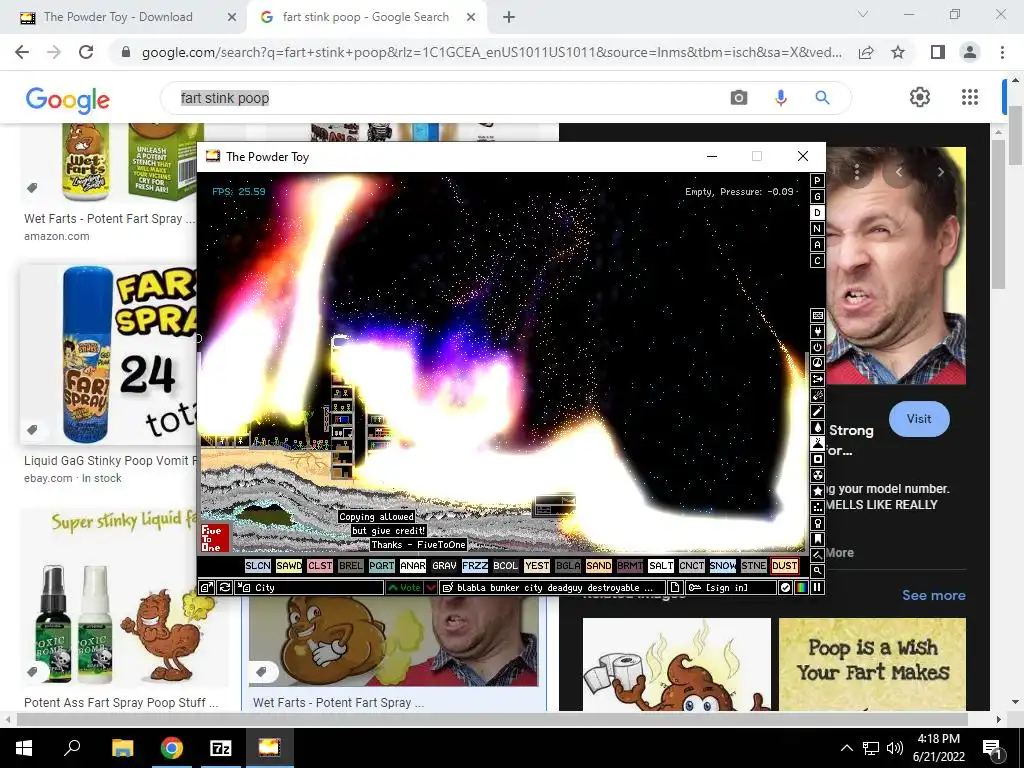Image resolution: width=1024 pixels, height=768 pixels.
Task: Open File Explorer from the taskbar
Action: coord(122,748)
